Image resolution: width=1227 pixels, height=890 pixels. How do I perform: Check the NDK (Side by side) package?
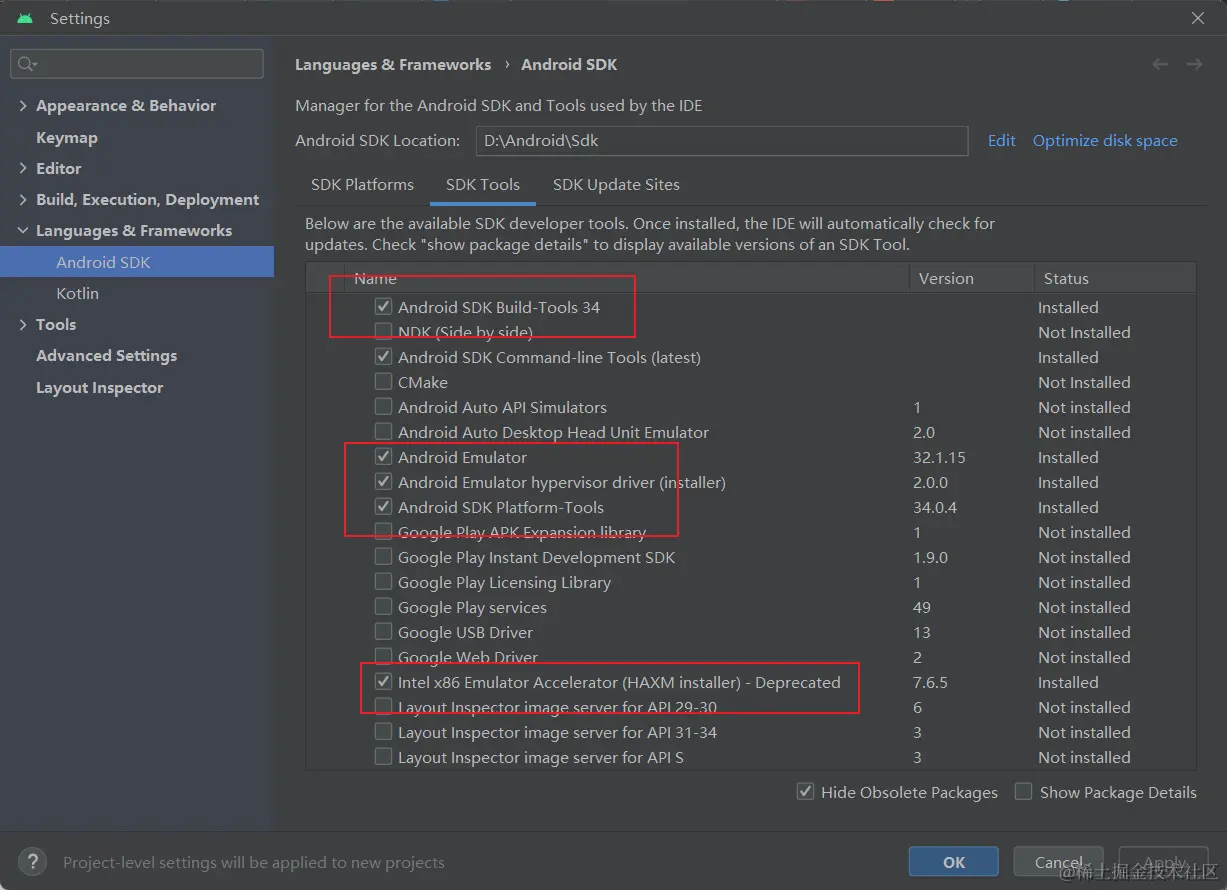click(383, 332)
